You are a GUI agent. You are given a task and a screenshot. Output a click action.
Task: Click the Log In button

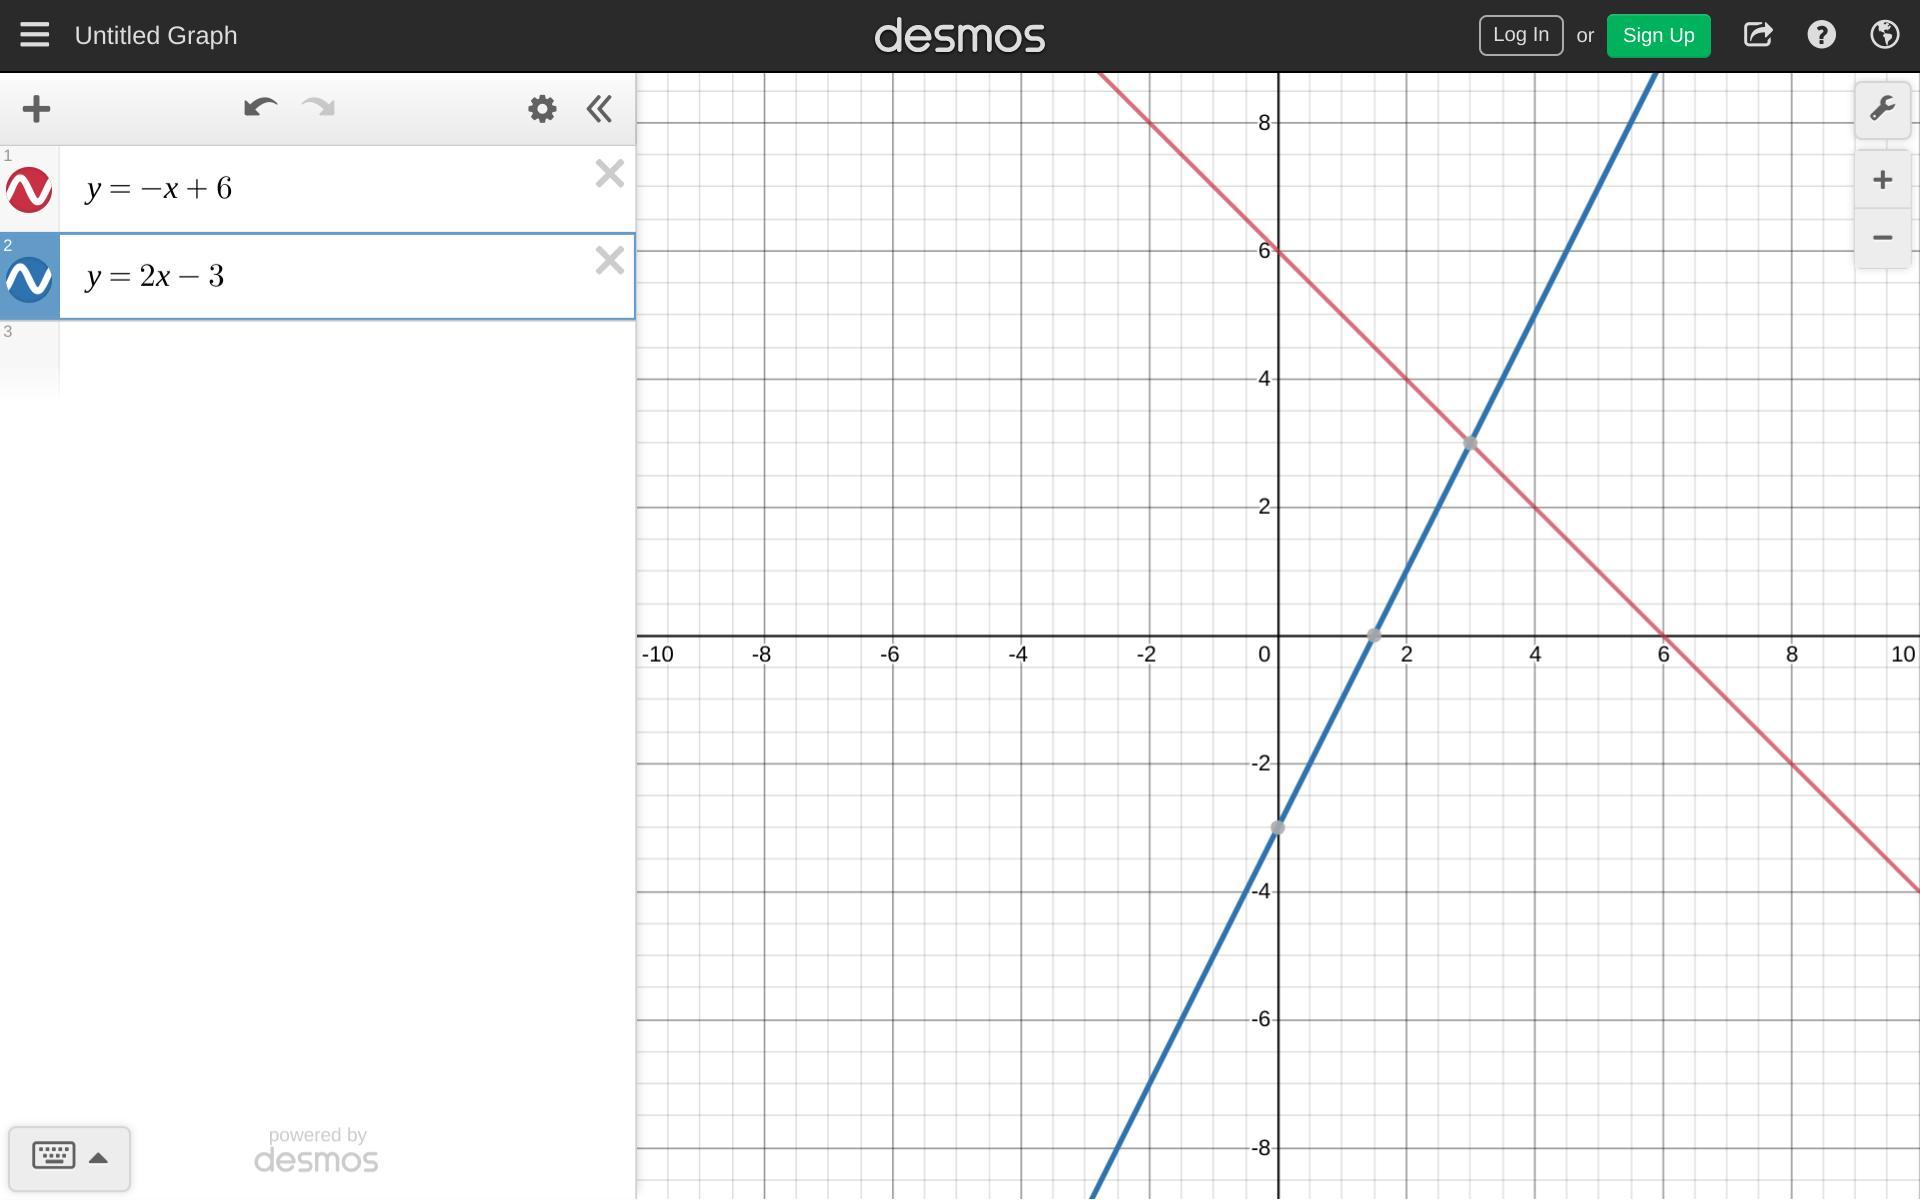[x=1520, y=35]
